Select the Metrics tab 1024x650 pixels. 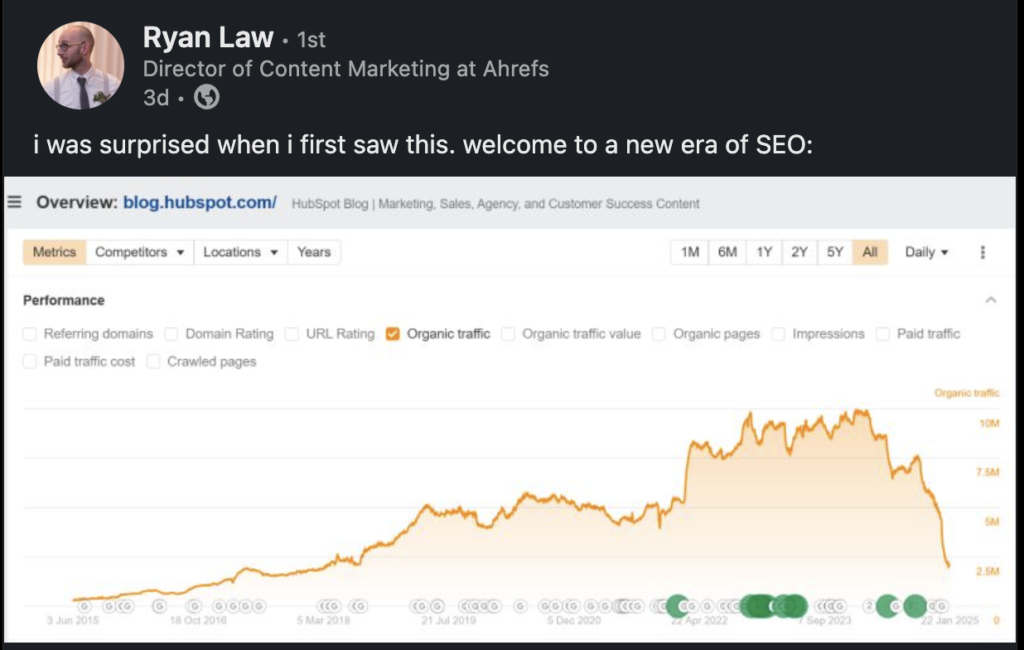click(54, 252)
